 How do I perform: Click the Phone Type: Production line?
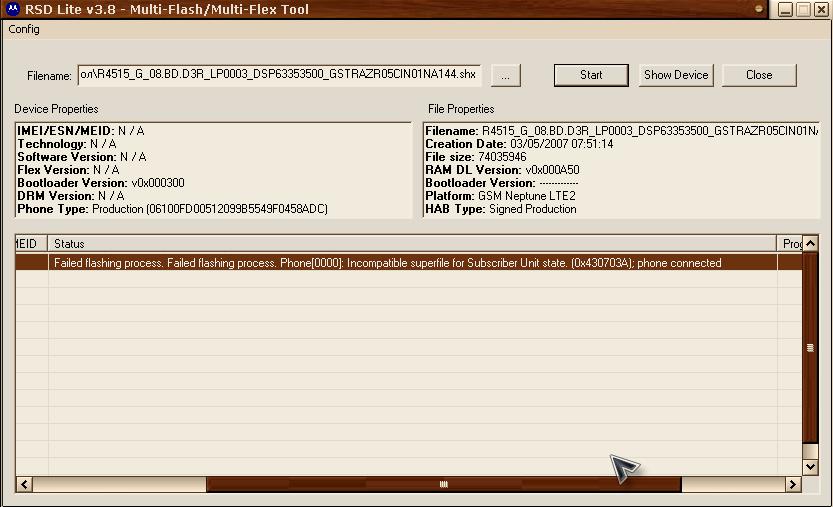click(173, 209)
